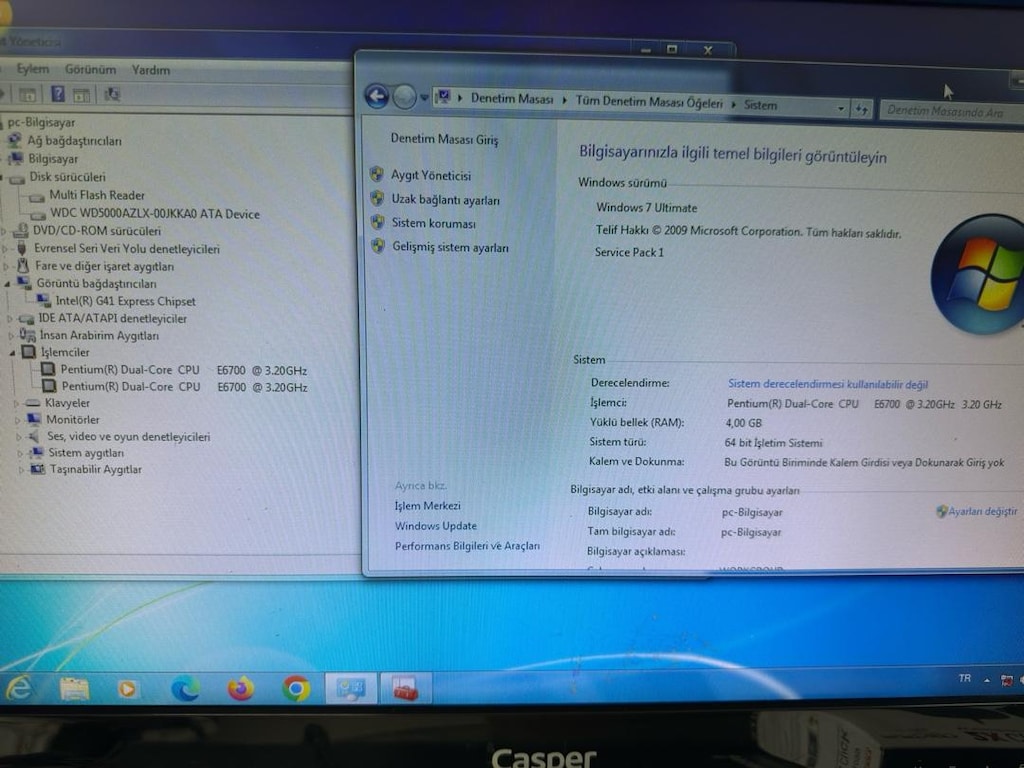Expand the DVD/CD-ROM sürücüleri node

coord(4,231)
